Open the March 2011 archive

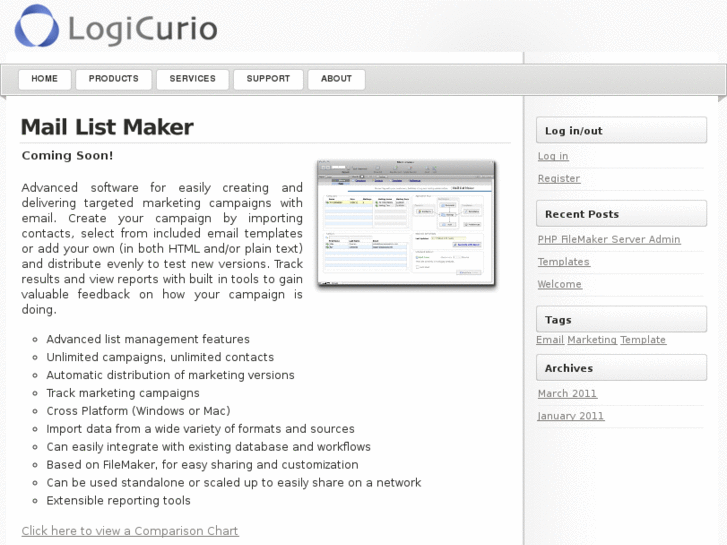coord(567,393)
